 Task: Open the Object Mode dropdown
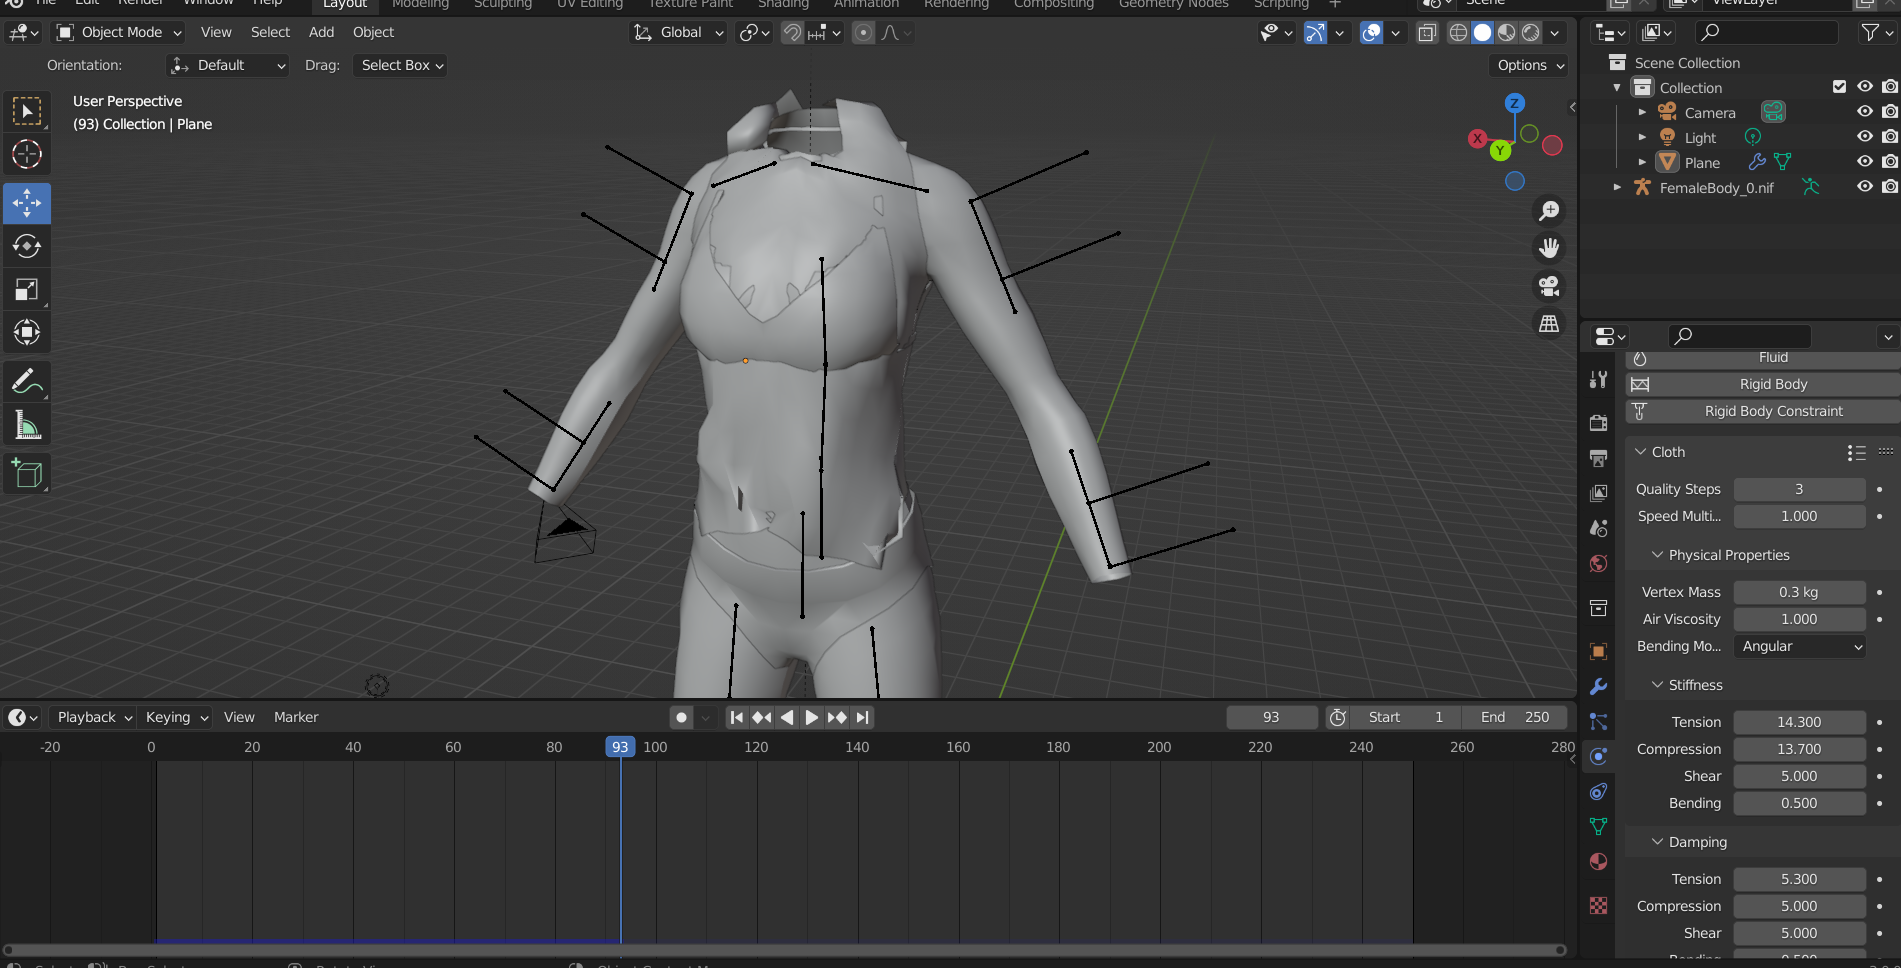pos(119,32)
